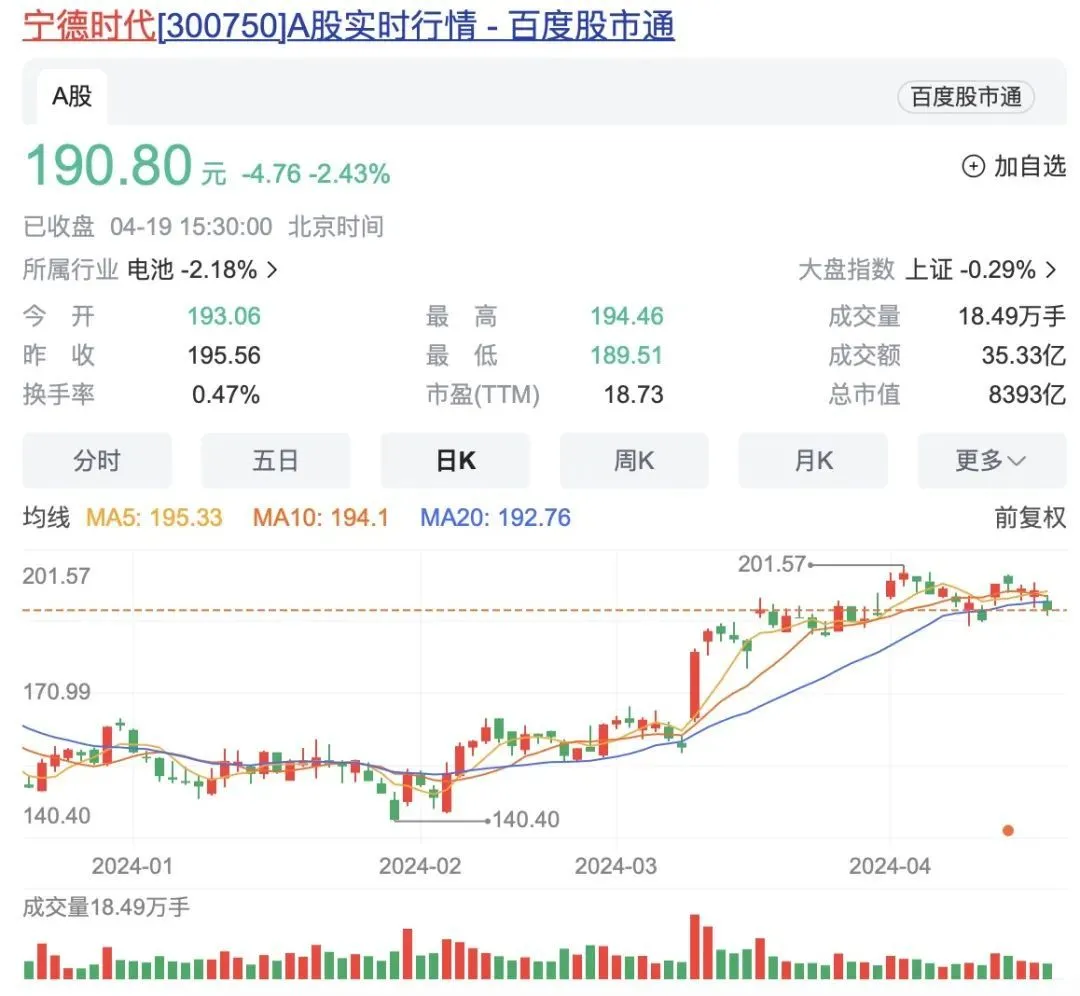This screenshot has height=996, width=1080.
Task: Select the A股 tab
Action: click(x=72, y=96)
